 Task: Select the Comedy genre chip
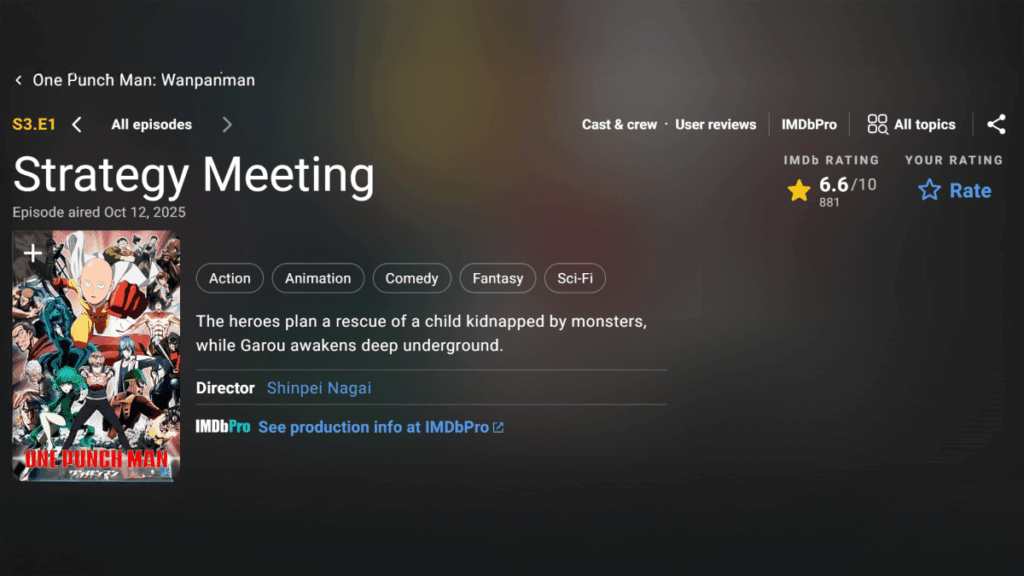(x=412, y=278)
